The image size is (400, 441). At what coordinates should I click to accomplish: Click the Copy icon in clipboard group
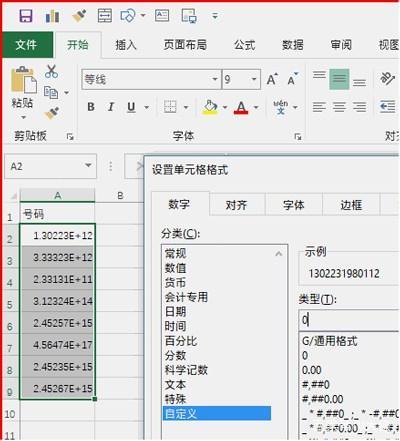[51, 92]
